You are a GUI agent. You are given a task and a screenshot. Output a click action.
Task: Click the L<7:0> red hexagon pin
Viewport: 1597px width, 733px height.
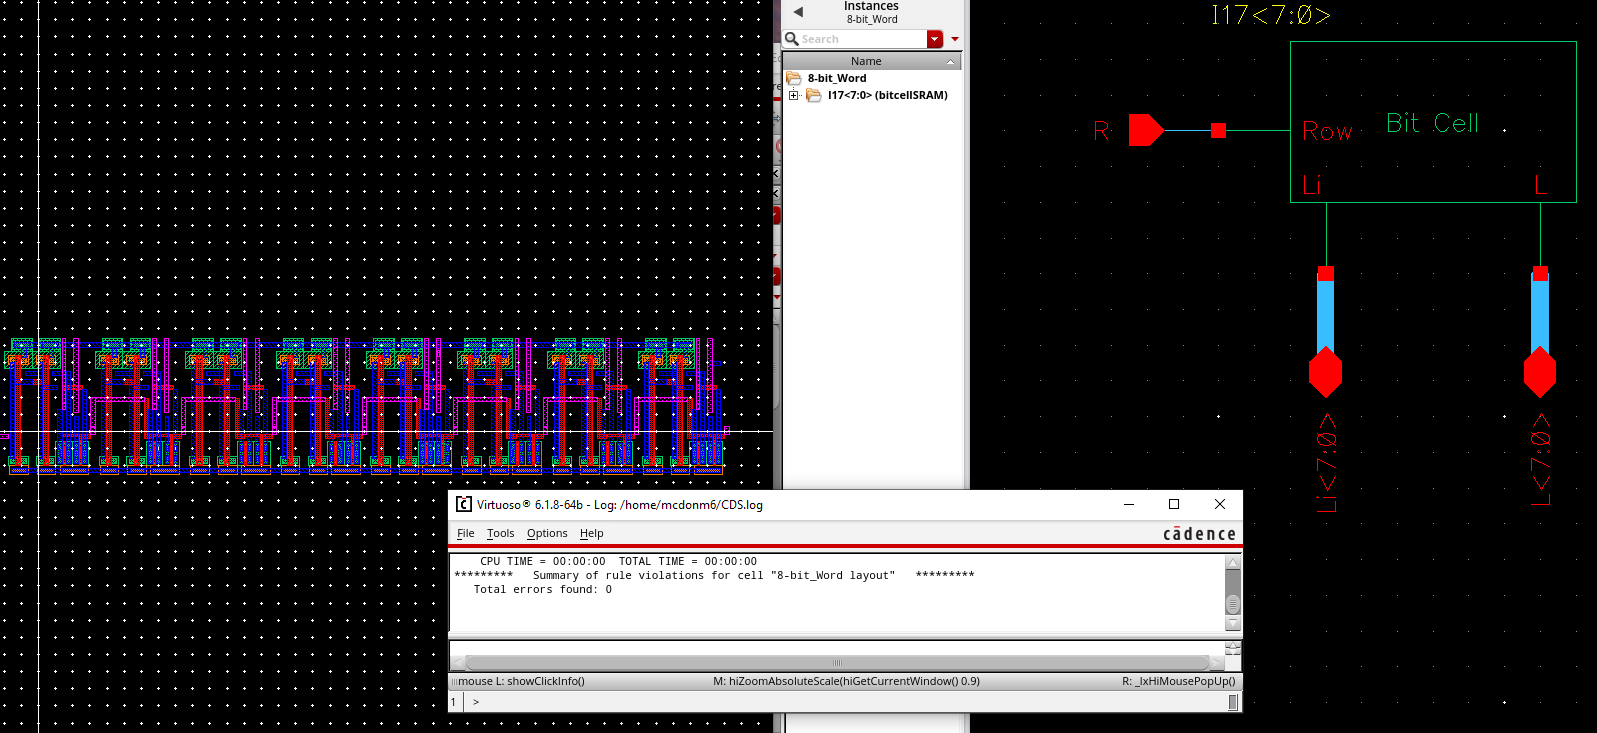1539,373
